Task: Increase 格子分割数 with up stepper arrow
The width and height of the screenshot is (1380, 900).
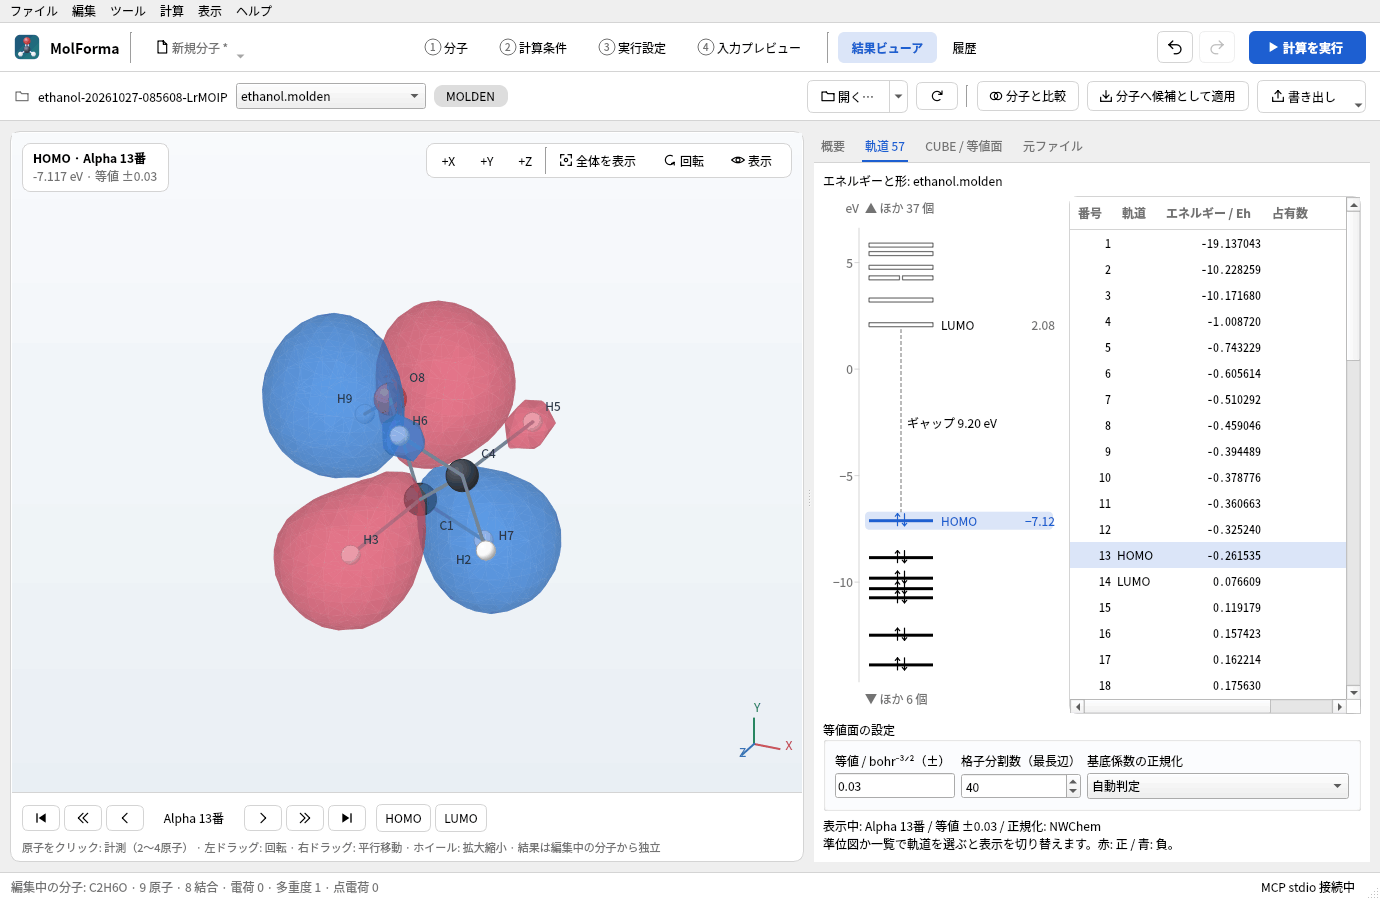Action: (1073, 781)
